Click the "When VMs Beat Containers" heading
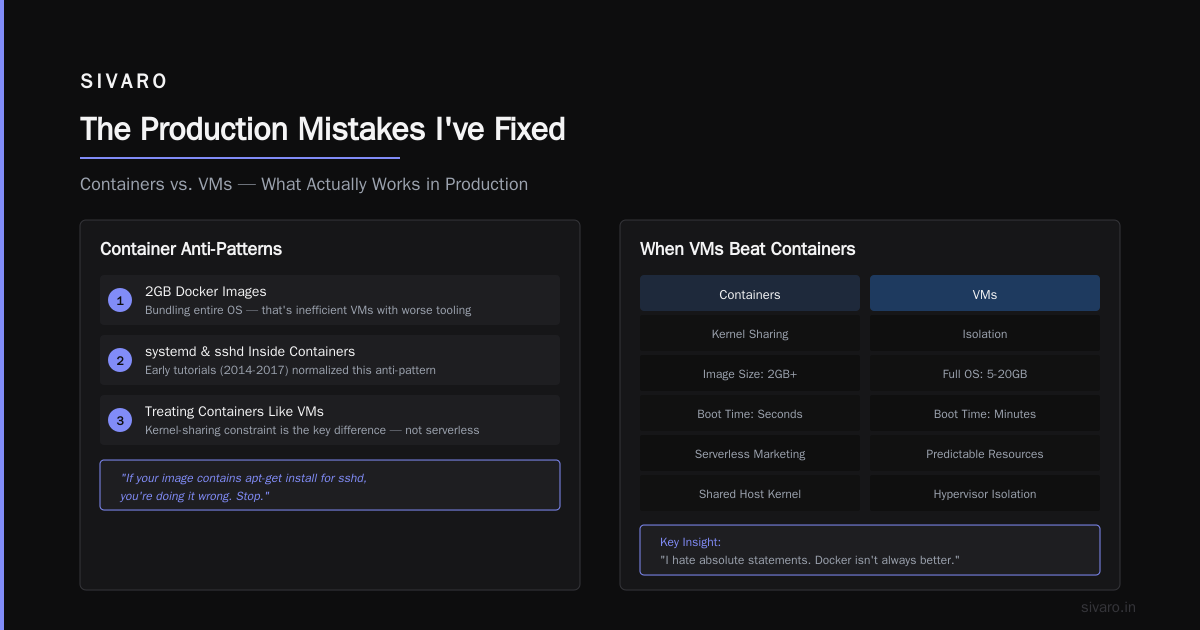The height and width of the screenshot is (630, 1200). 748,249
